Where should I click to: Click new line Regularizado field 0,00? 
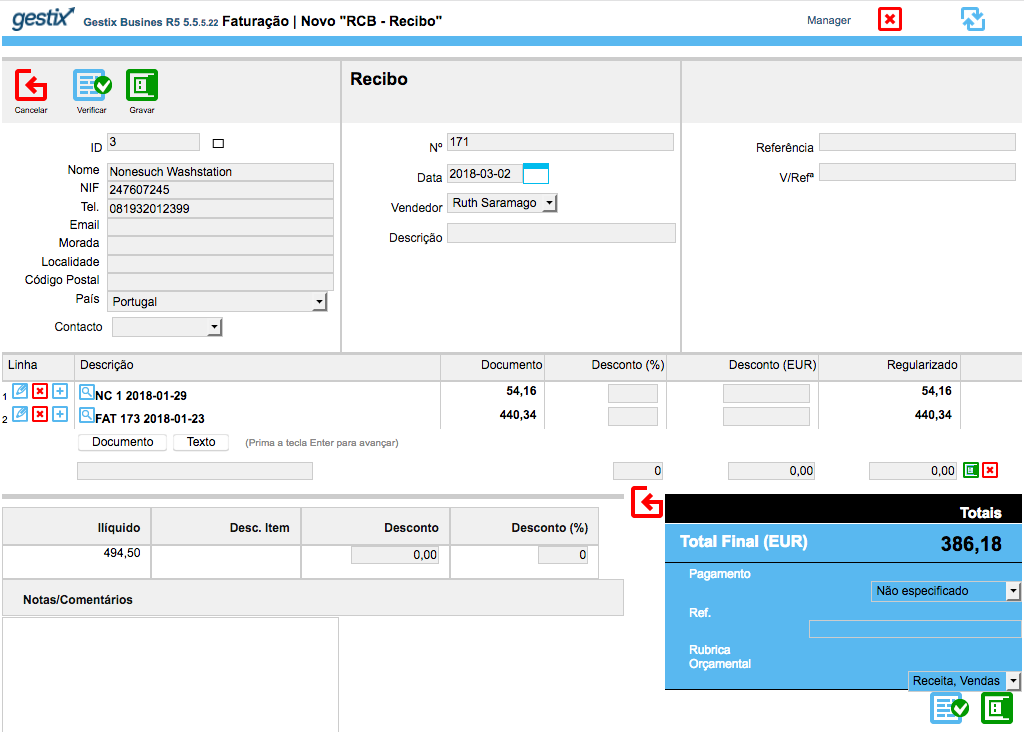click(913, 471)
